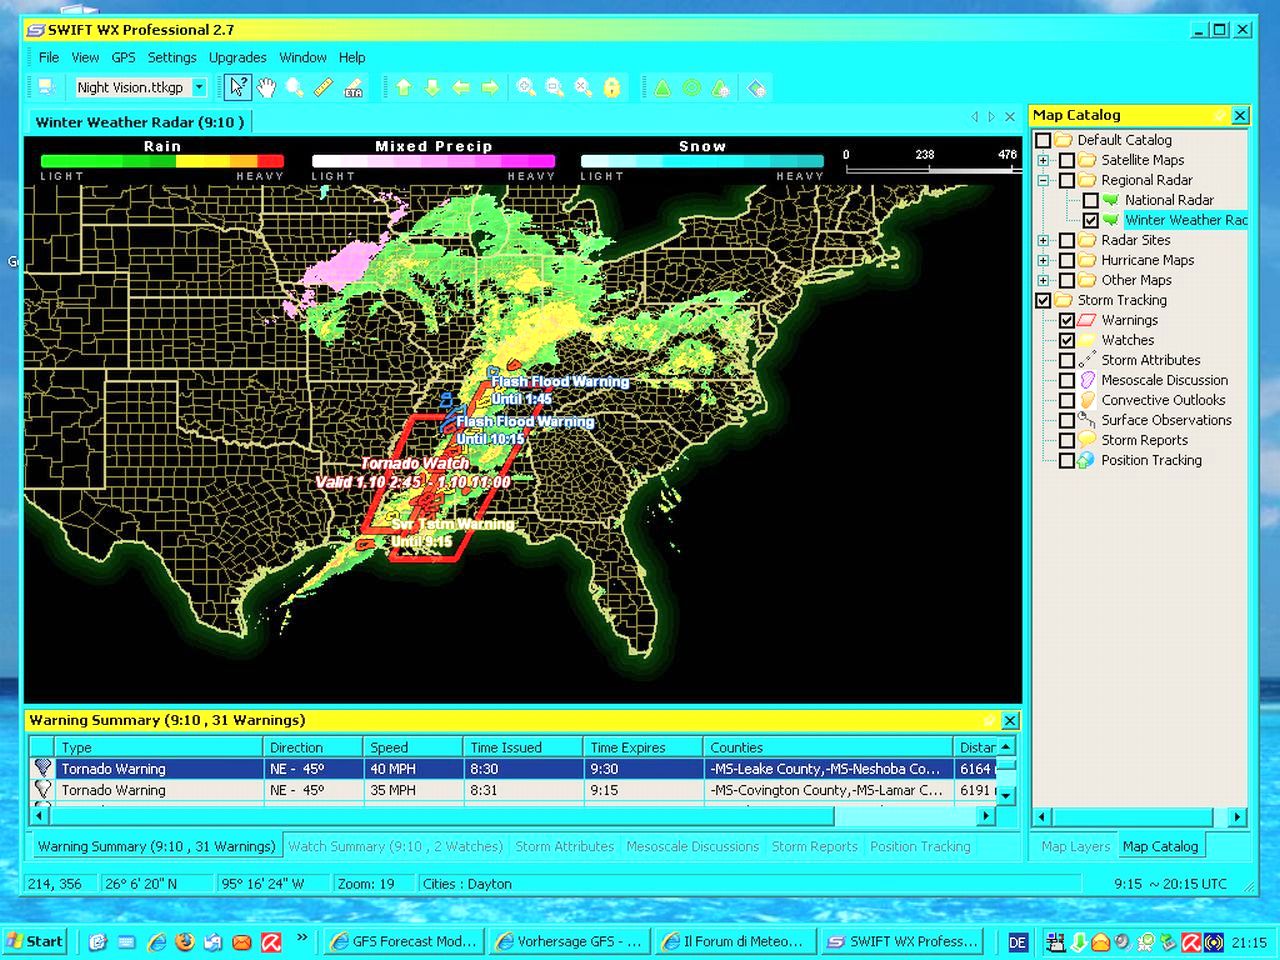
Task: Click scroll-down arrow in warnings table
Action: click(1007, 796)
